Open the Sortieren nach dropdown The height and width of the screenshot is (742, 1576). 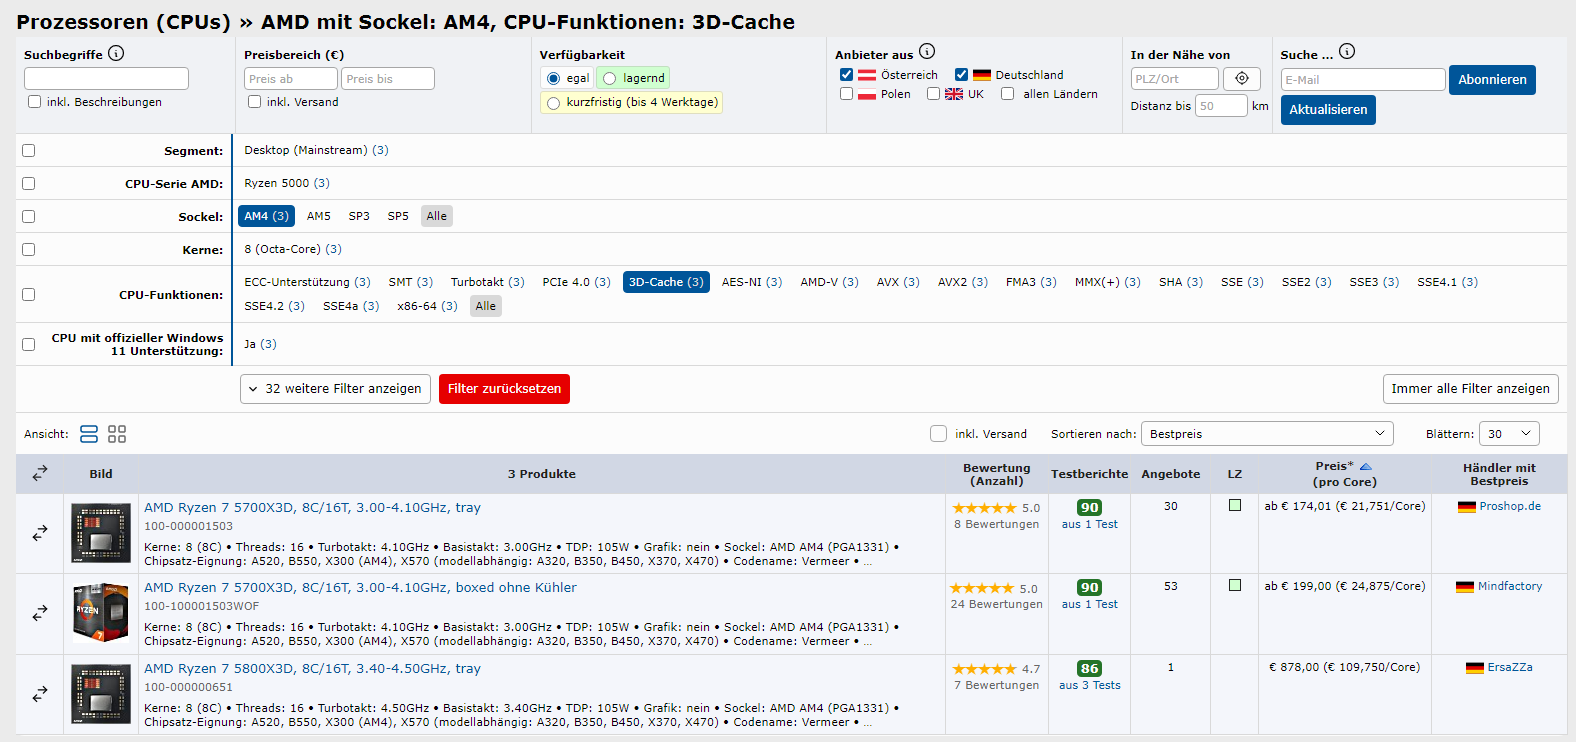(x=1267, y=434)
